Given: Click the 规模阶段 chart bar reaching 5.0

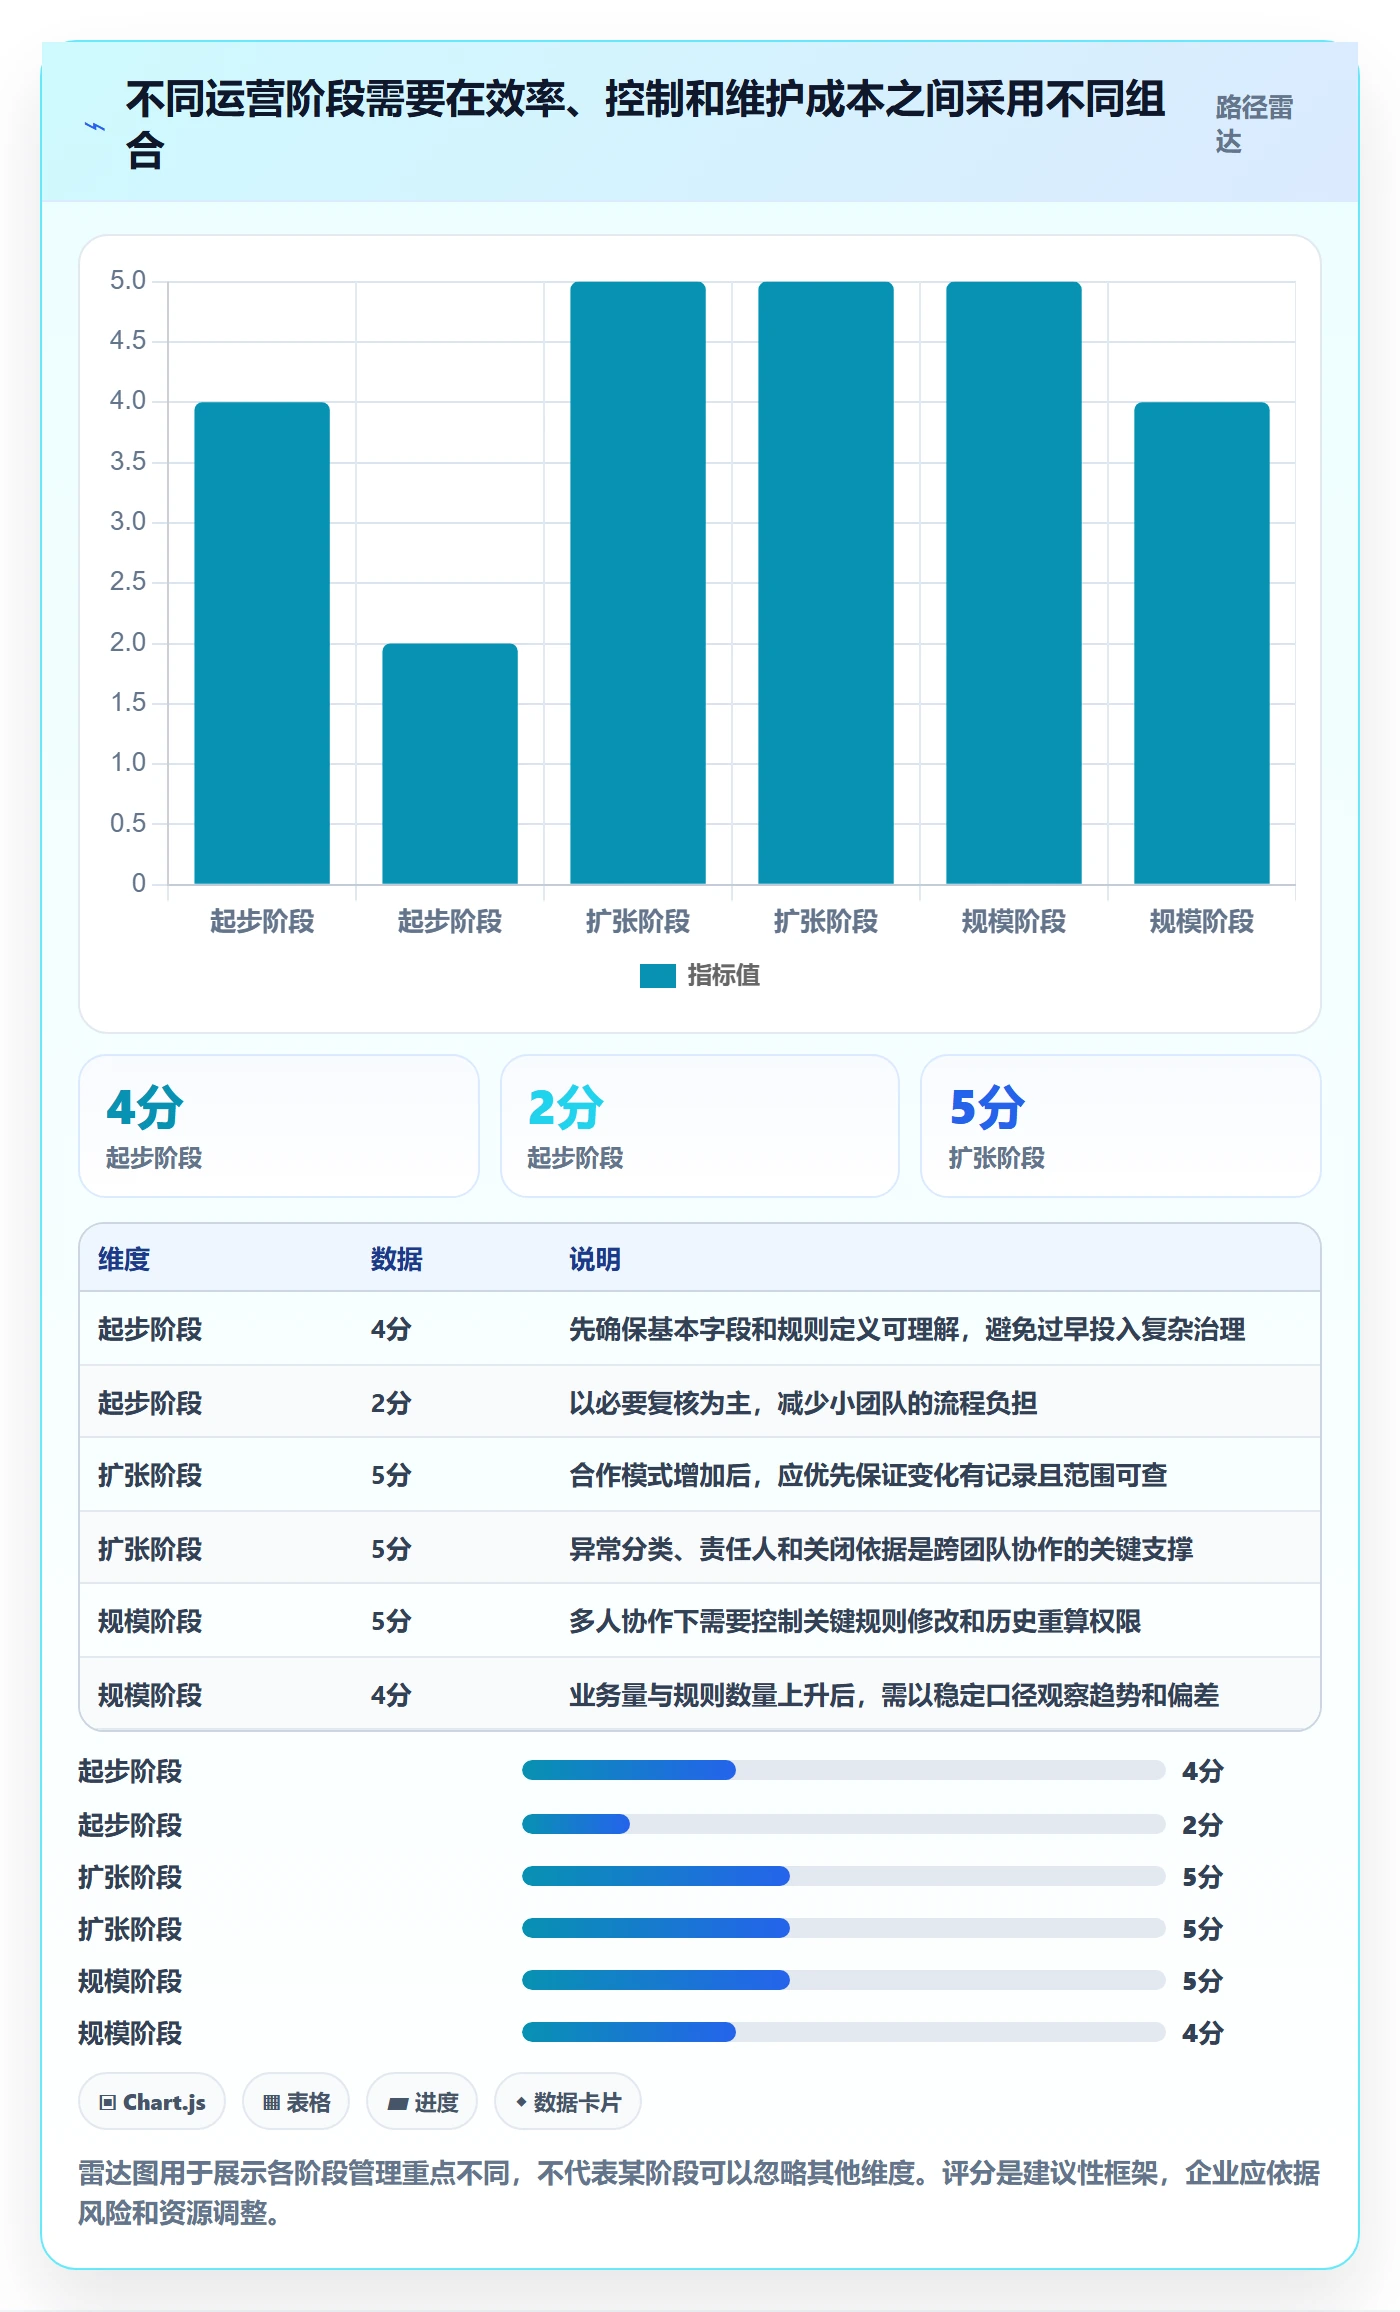Looking at the screenshot, I should pos(1014,583).
